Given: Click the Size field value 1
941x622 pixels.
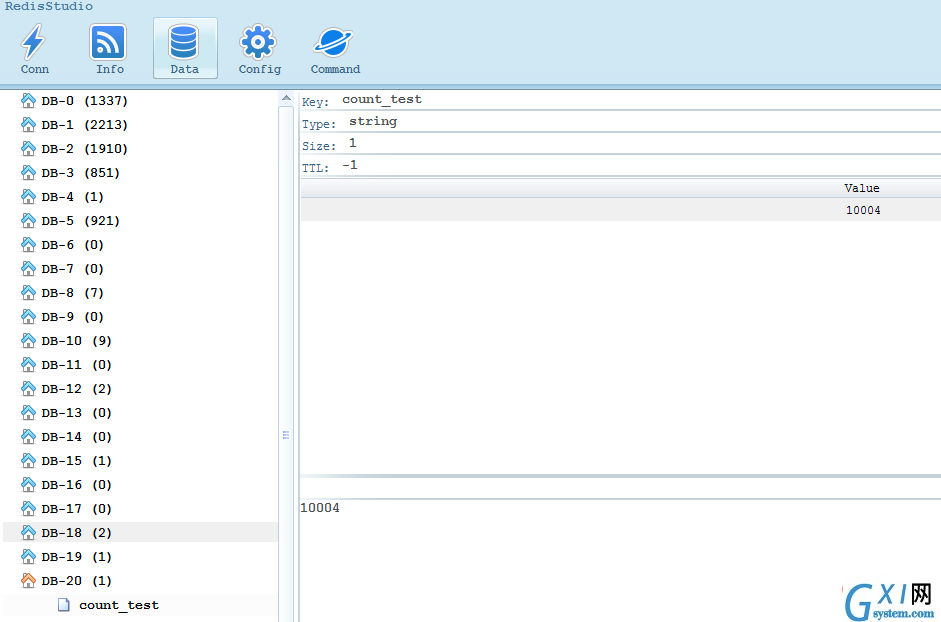Looking at the screenshot, I should [x=353, y=143].
